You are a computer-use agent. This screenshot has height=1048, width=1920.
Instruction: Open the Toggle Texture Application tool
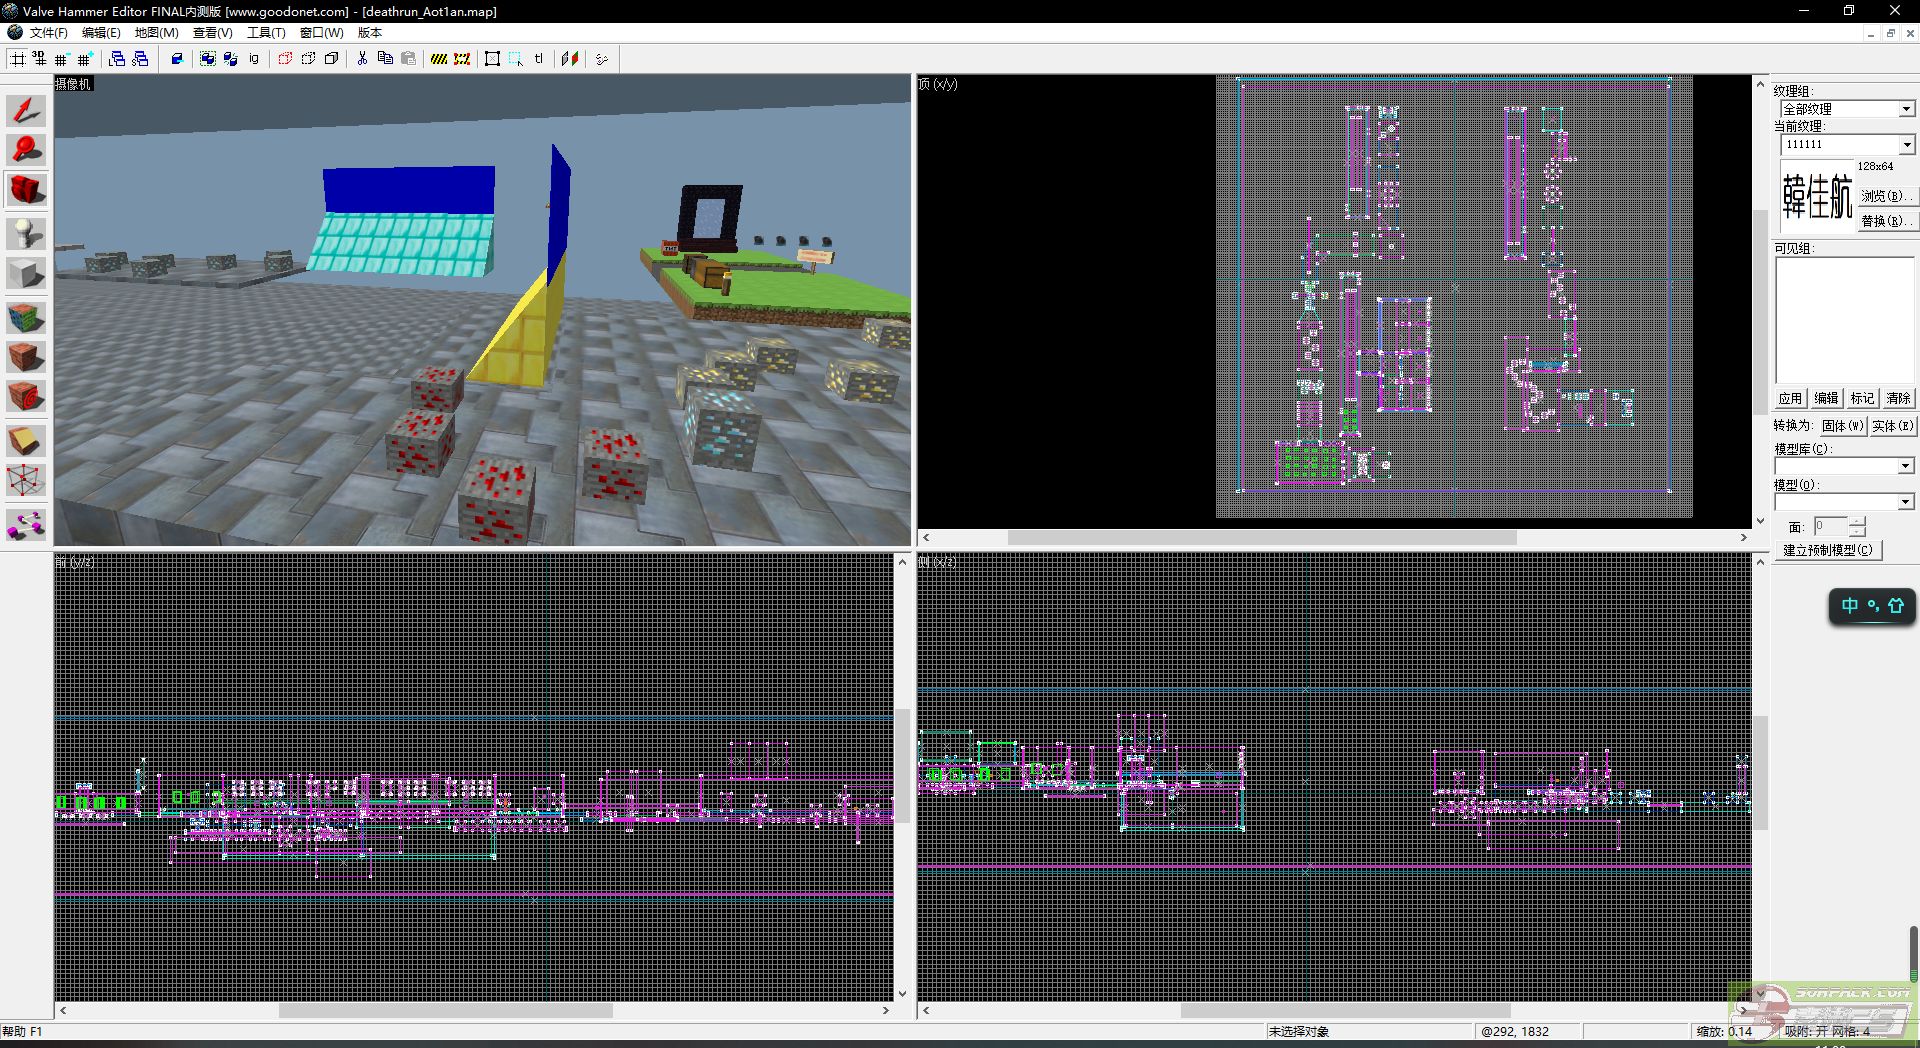pos(26,318)
